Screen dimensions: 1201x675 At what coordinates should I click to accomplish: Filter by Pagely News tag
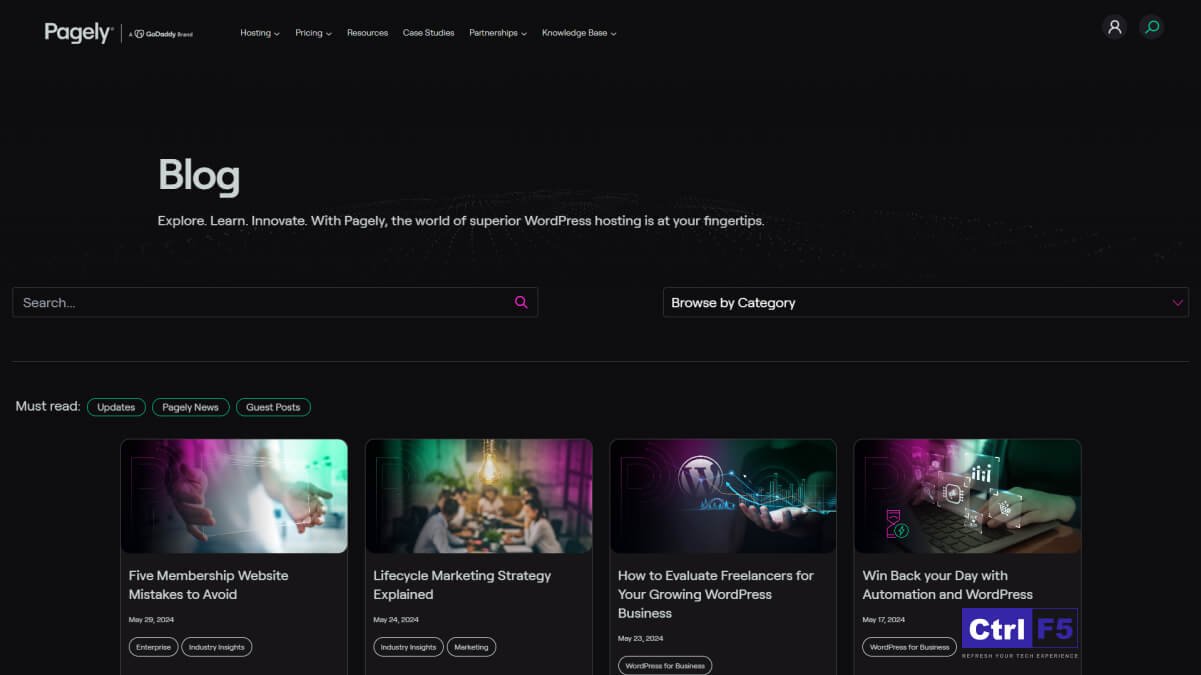190,407
